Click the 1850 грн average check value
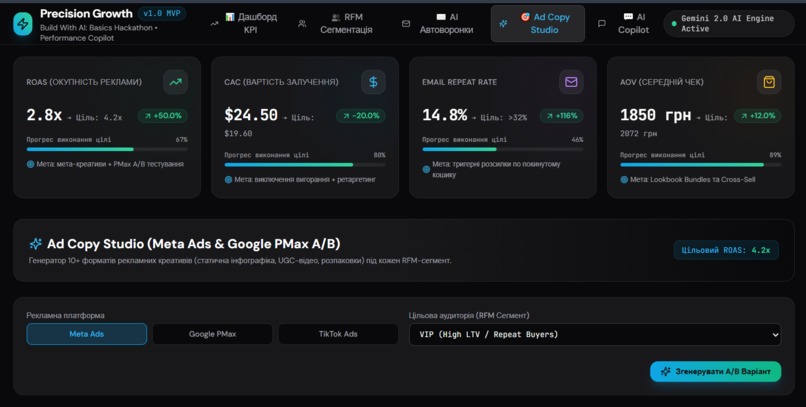 [x=655, y=115]
